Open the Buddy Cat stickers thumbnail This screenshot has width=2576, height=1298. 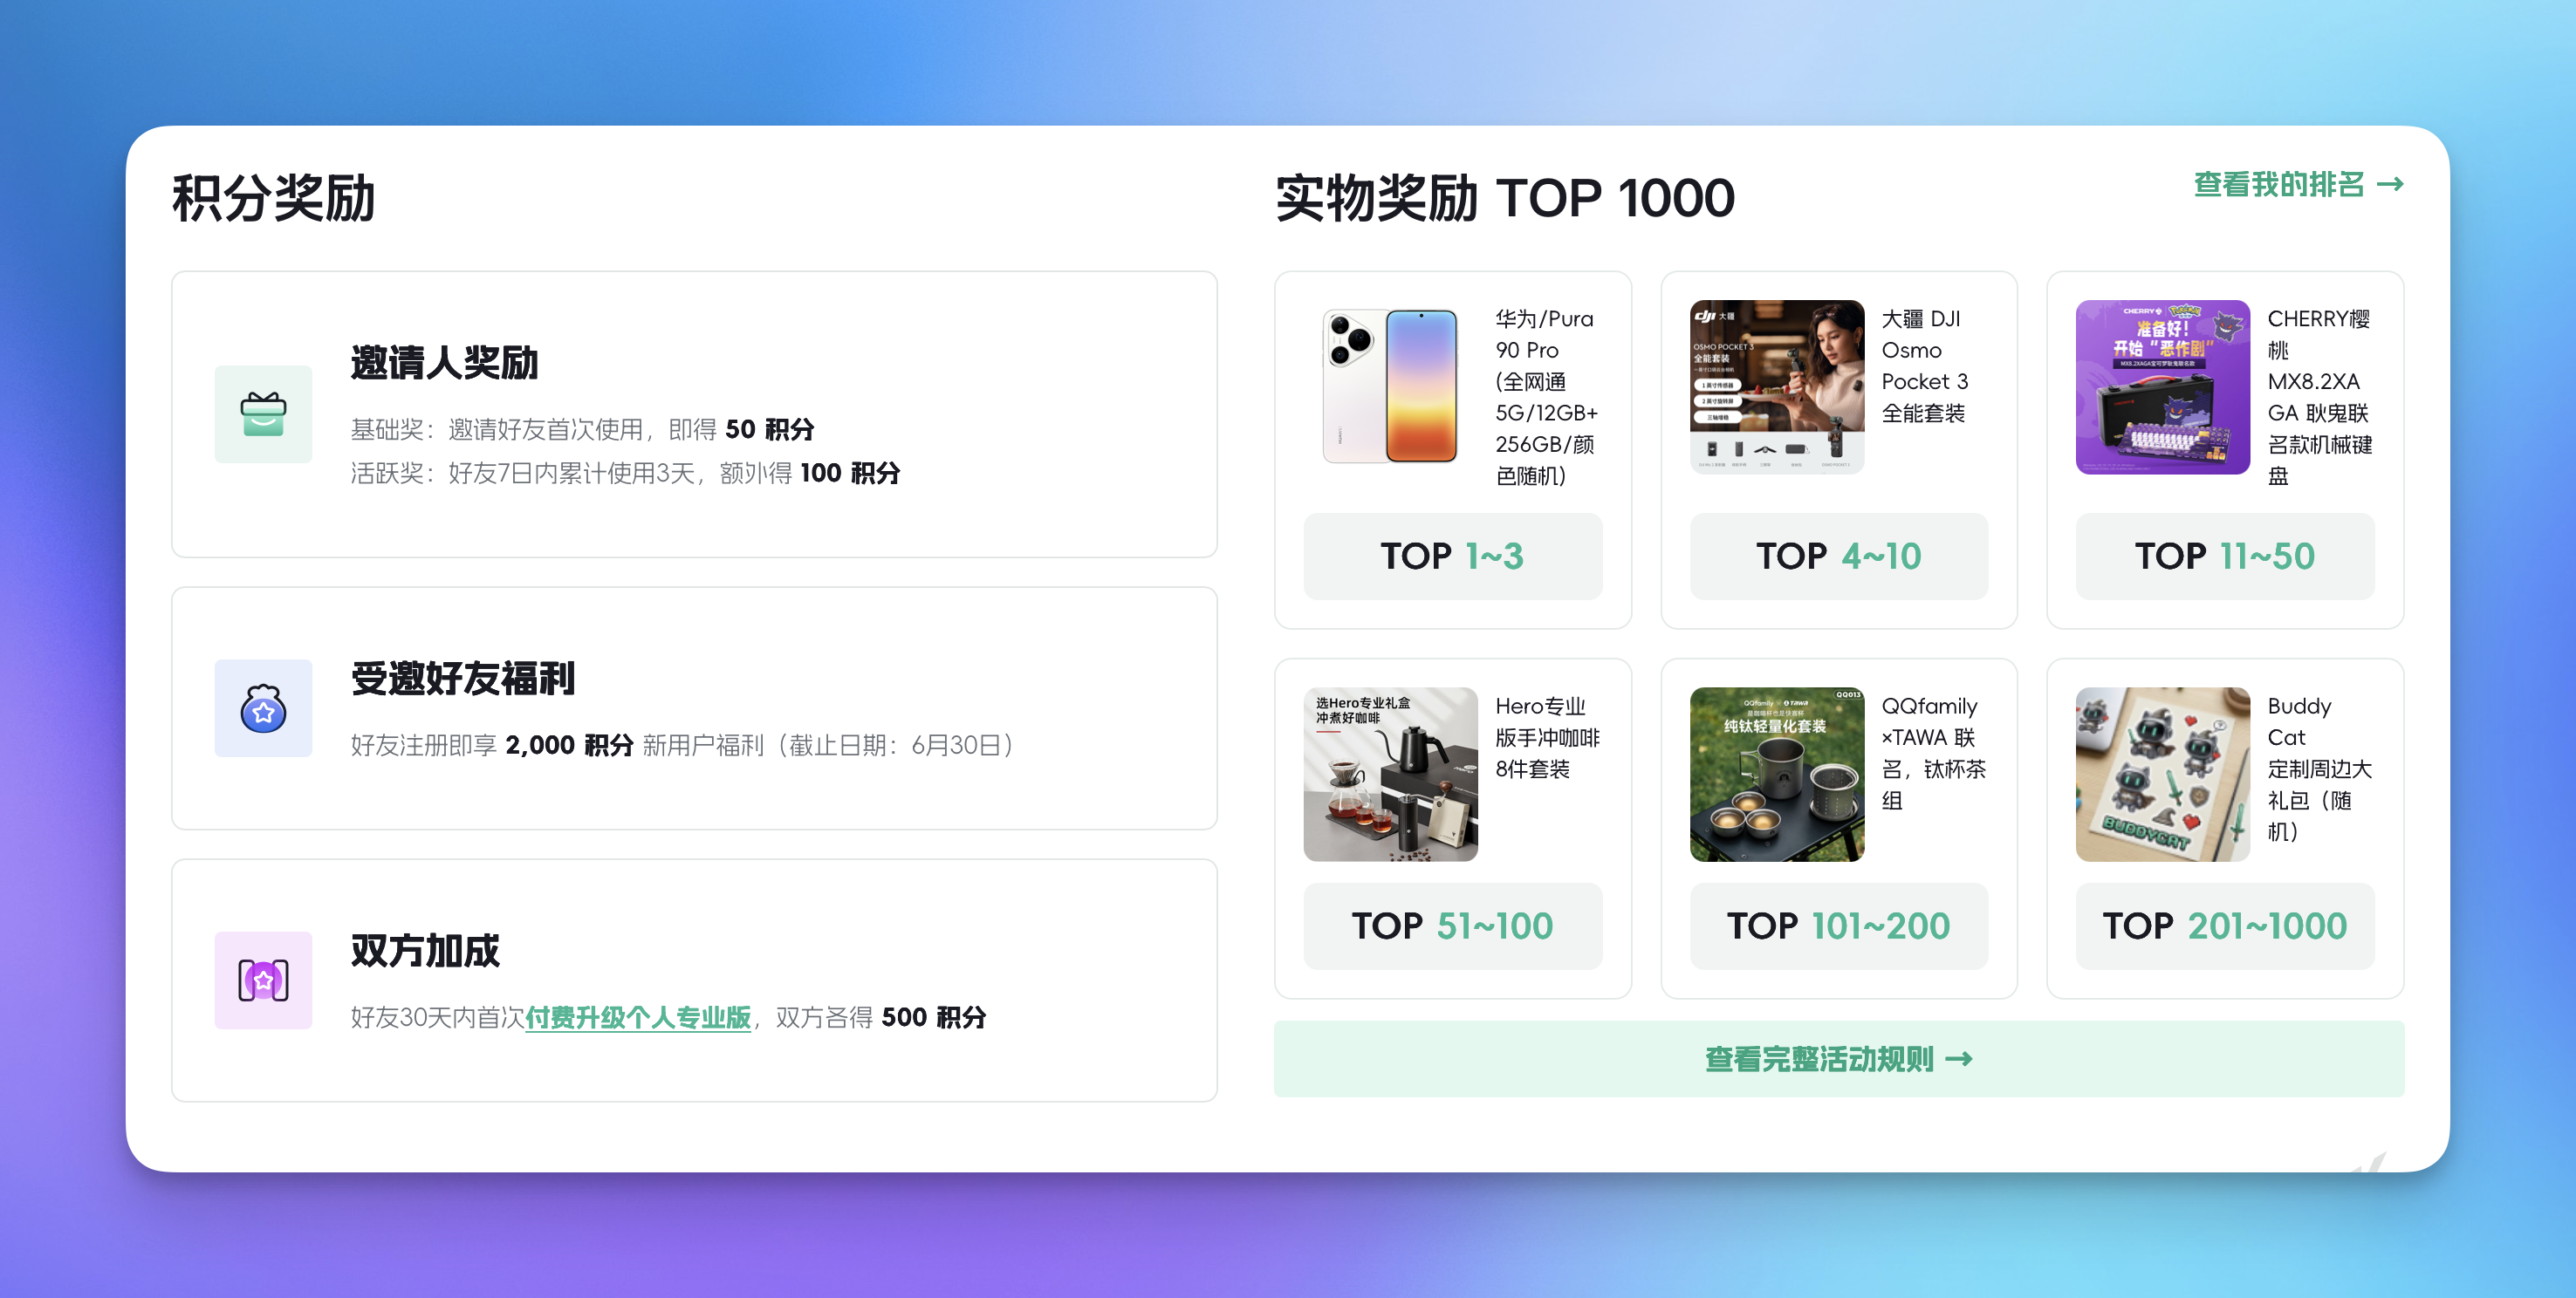(x=2162, y=774)
